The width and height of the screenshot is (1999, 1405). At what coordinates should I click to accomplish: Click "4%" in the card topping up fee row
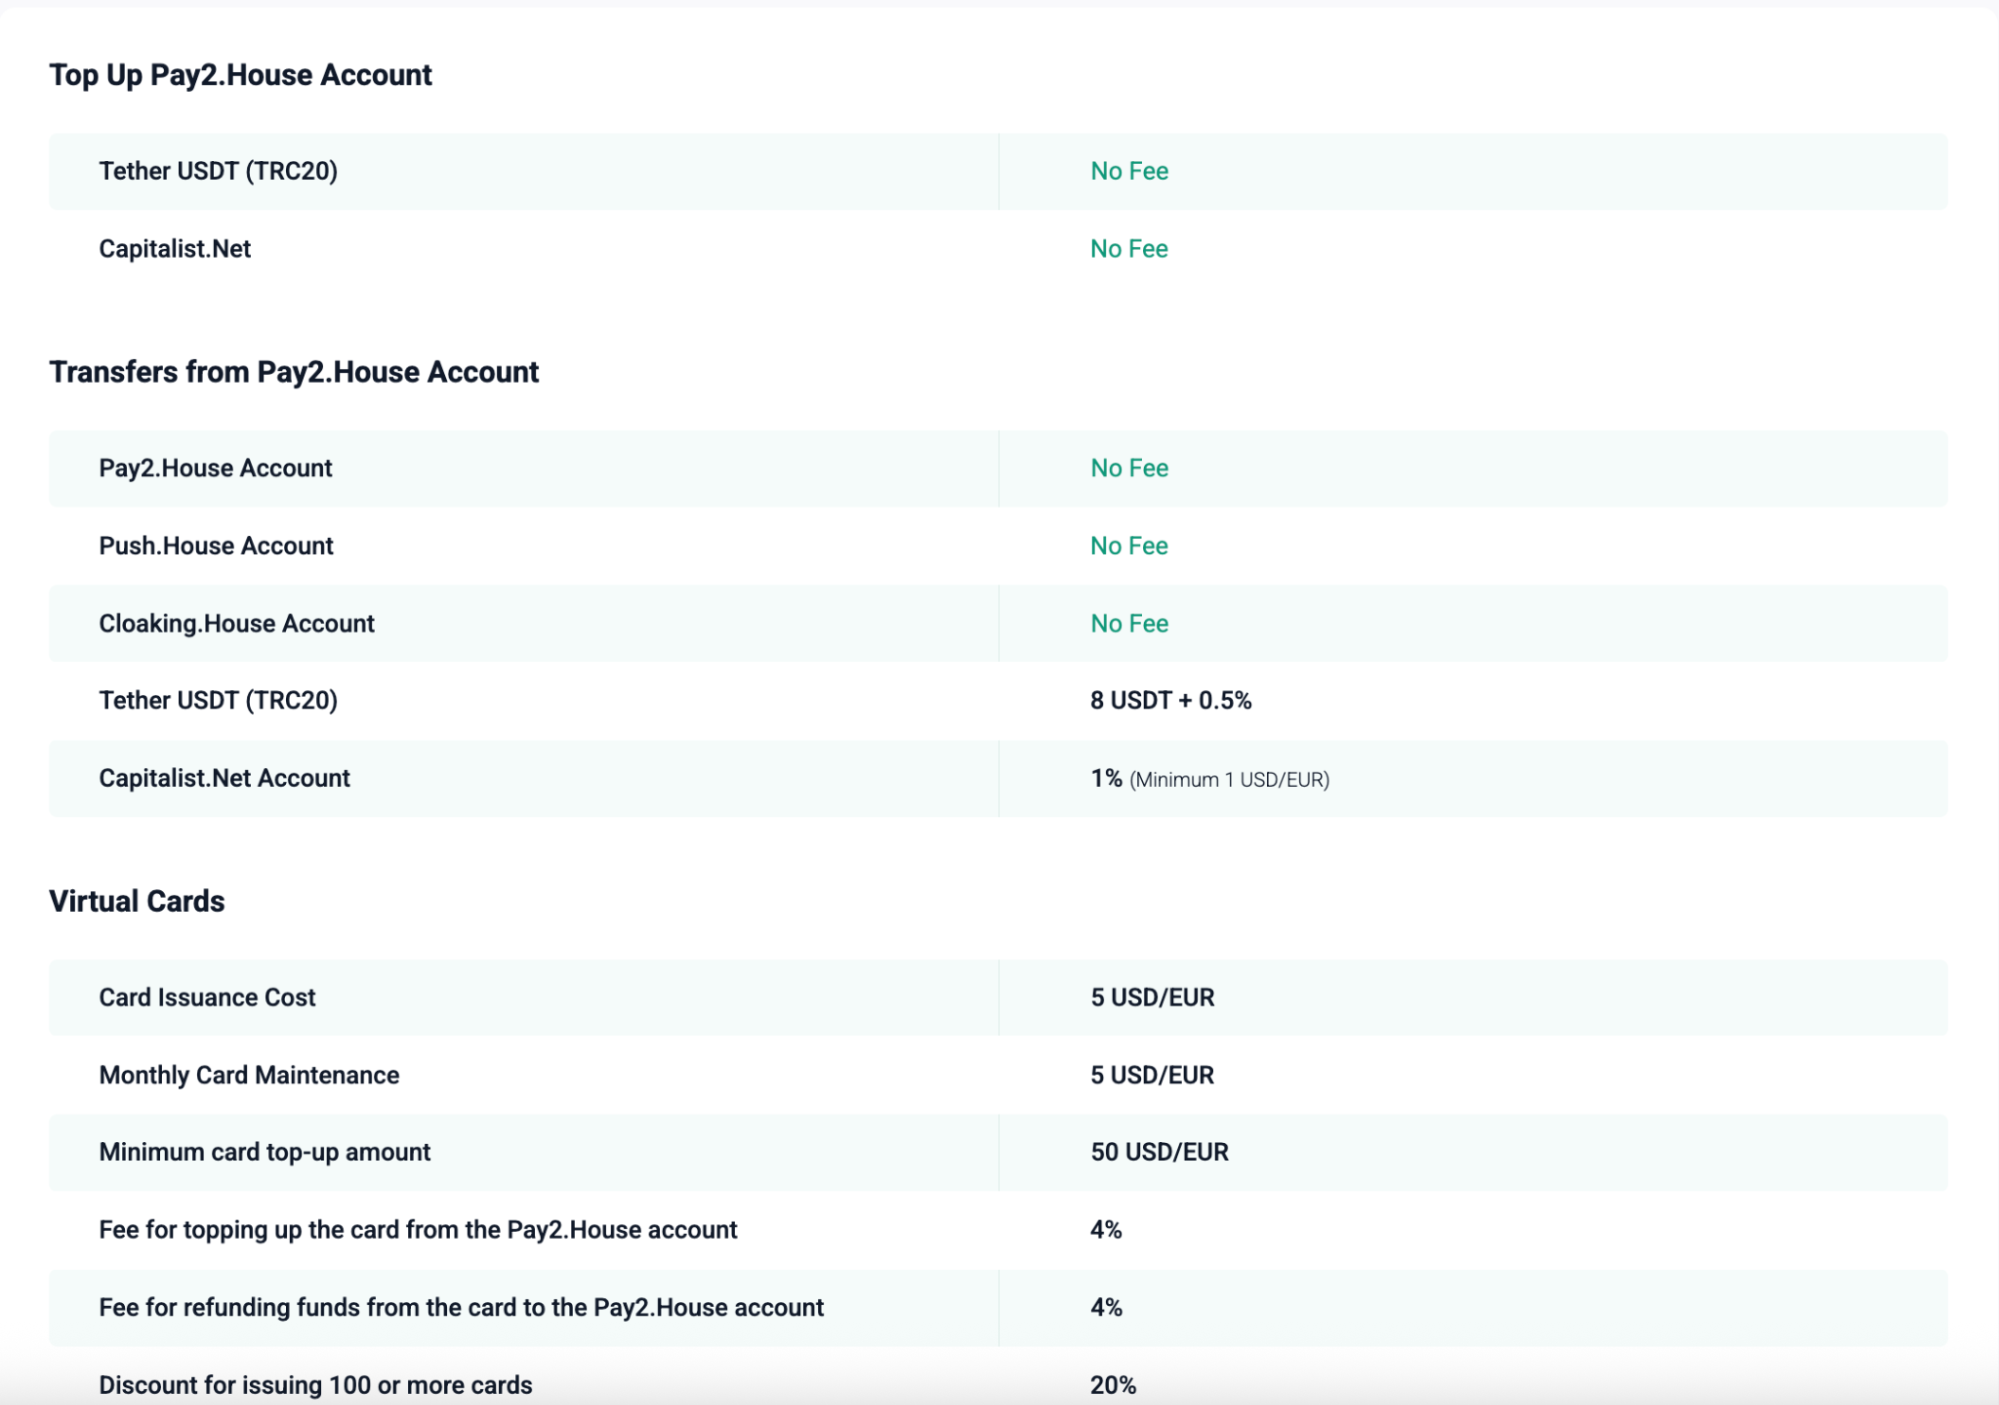(x=1106, y=1230)
